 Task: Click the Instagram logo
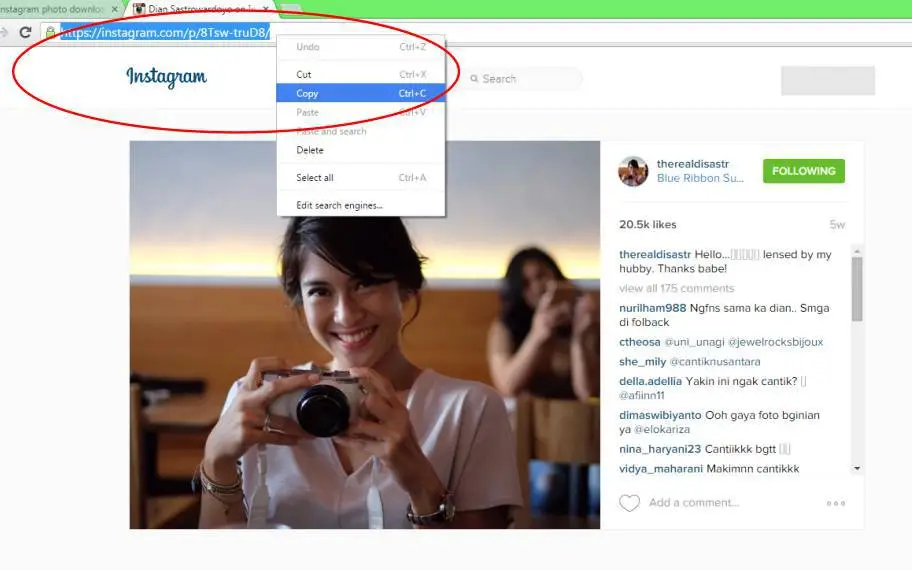pos(166,77)
